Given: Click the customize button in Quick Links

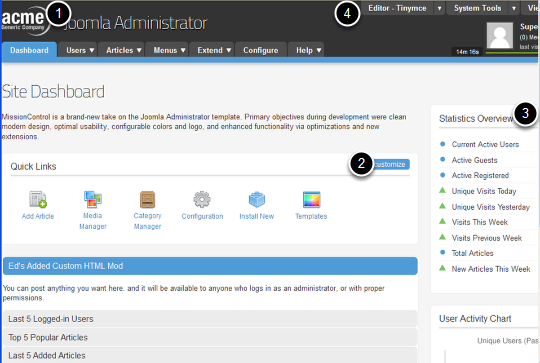Looking at the screenshot, I should (390, 164).
